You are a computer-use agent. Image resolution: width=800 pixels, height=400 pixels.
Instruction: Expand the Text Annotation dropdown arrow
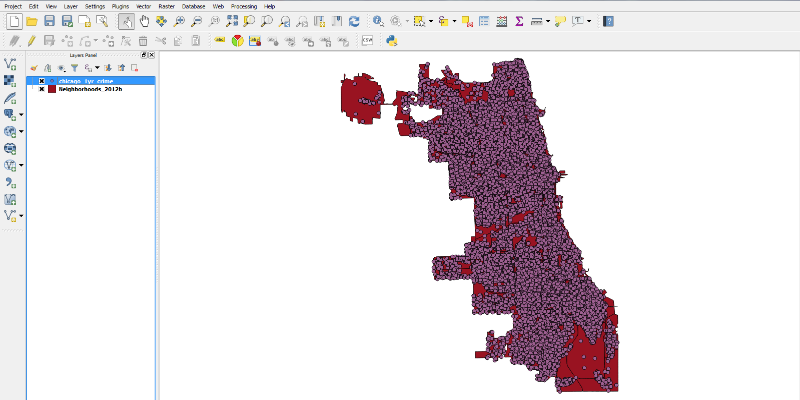(x=589, y=21)
